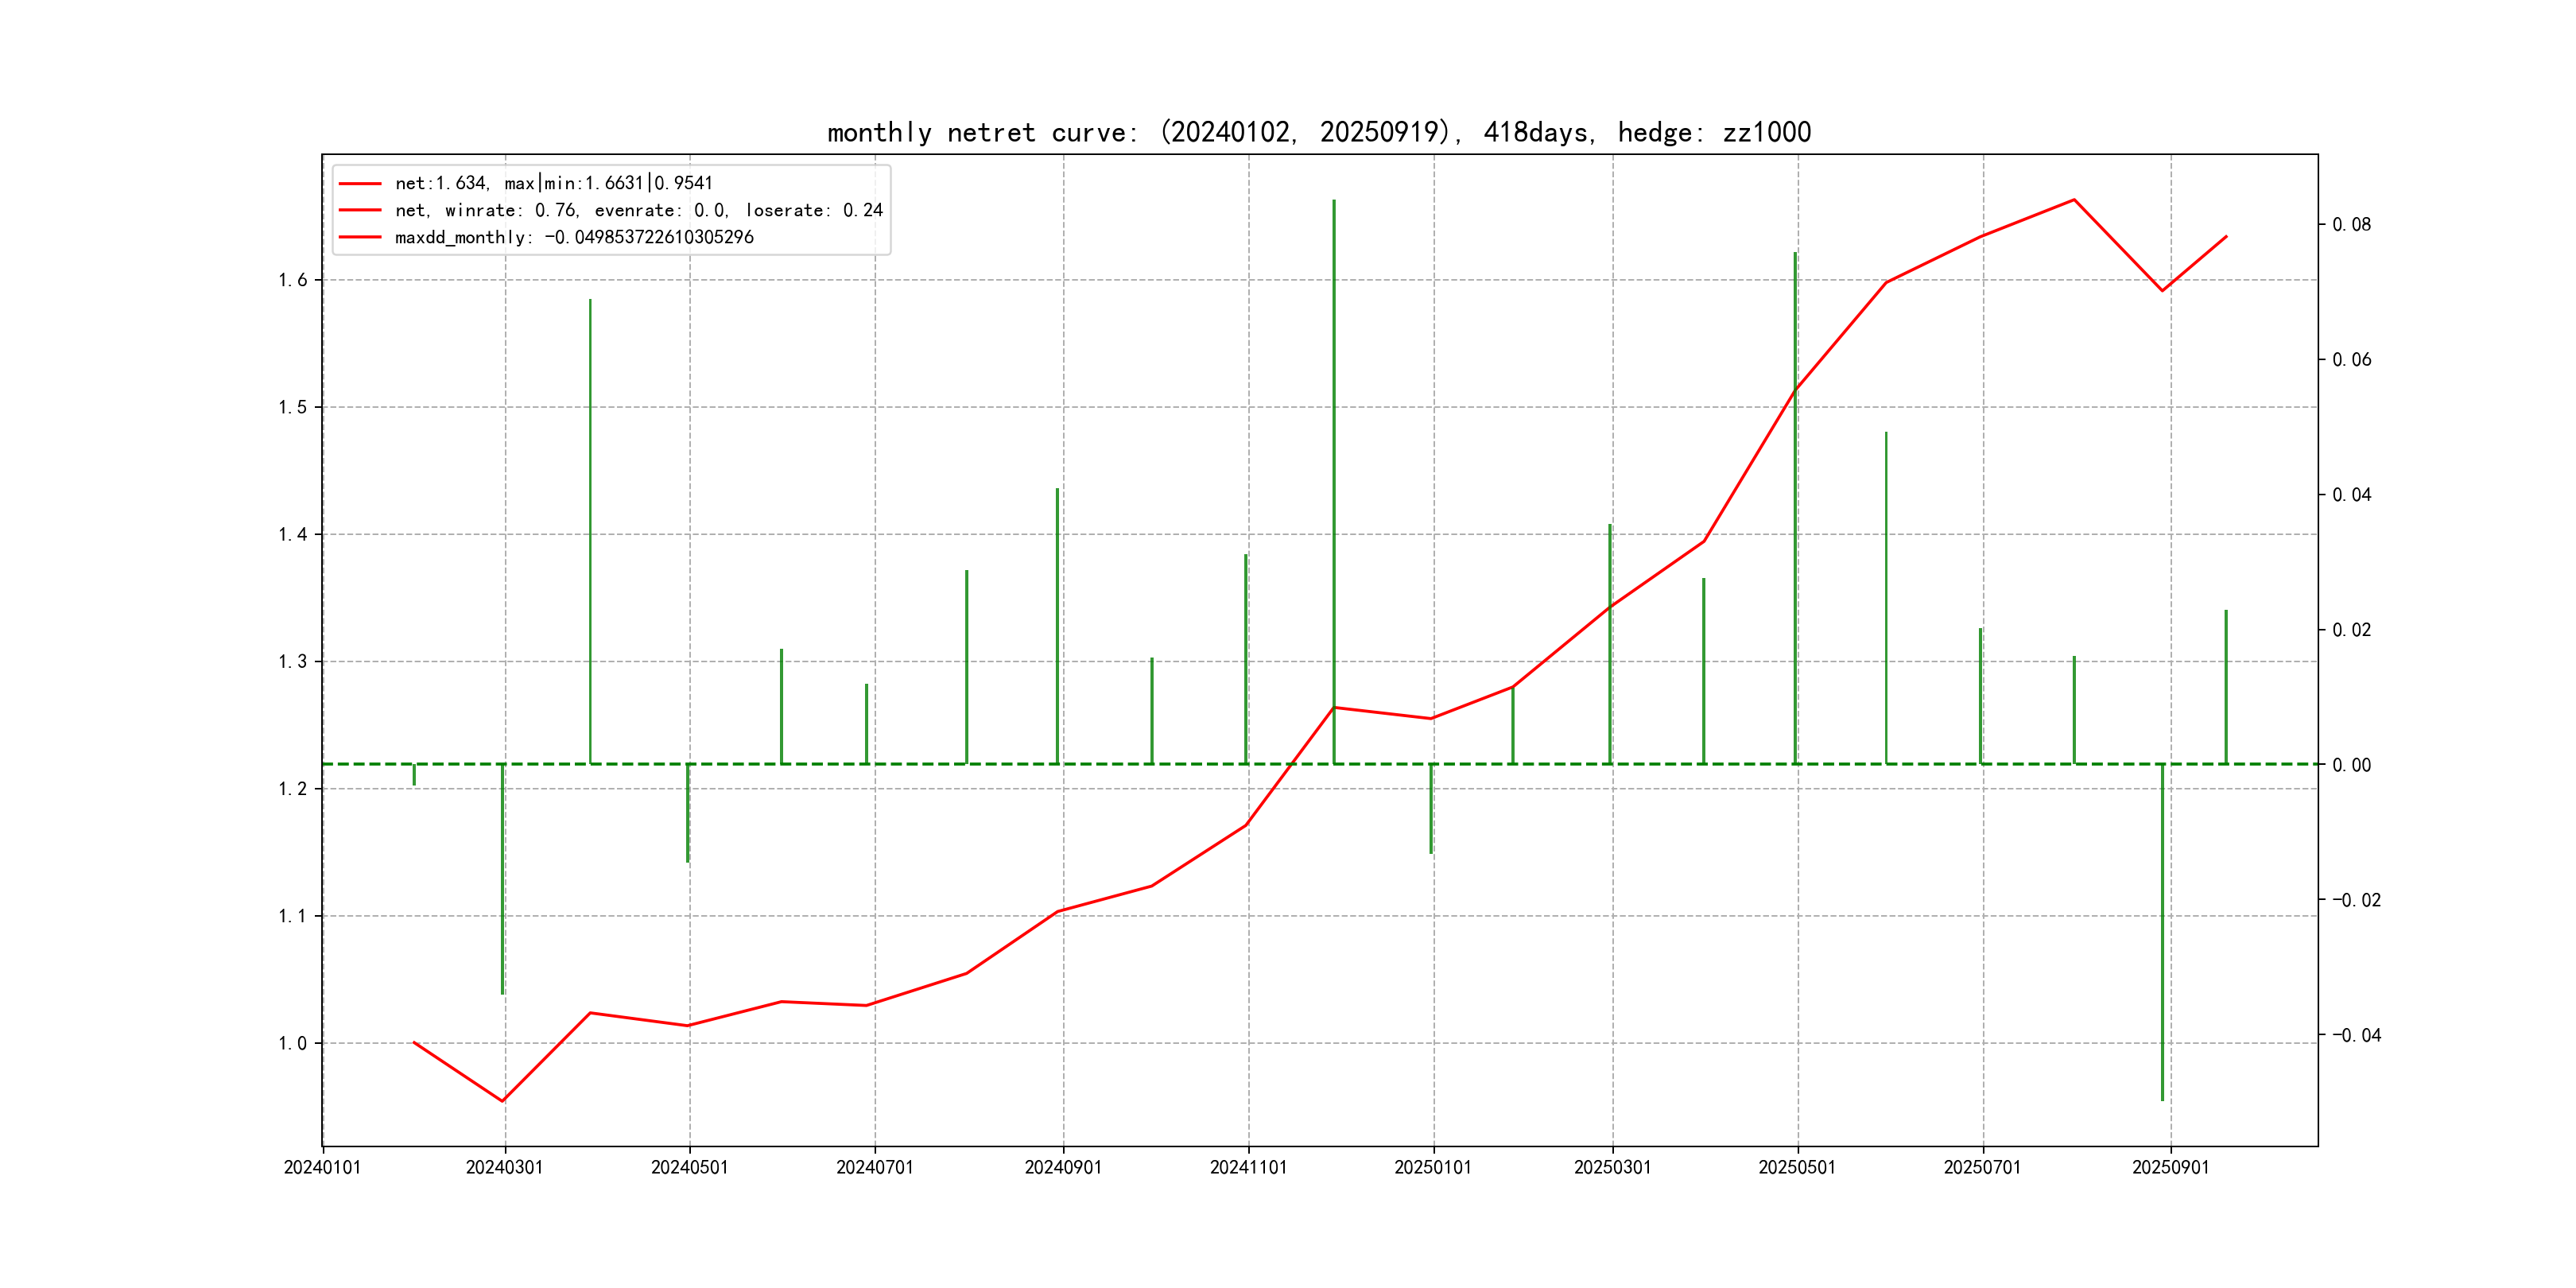Click the 20250101 x-axis tick label
Screen dimensions: 2576x1288
(1432, 1167)
